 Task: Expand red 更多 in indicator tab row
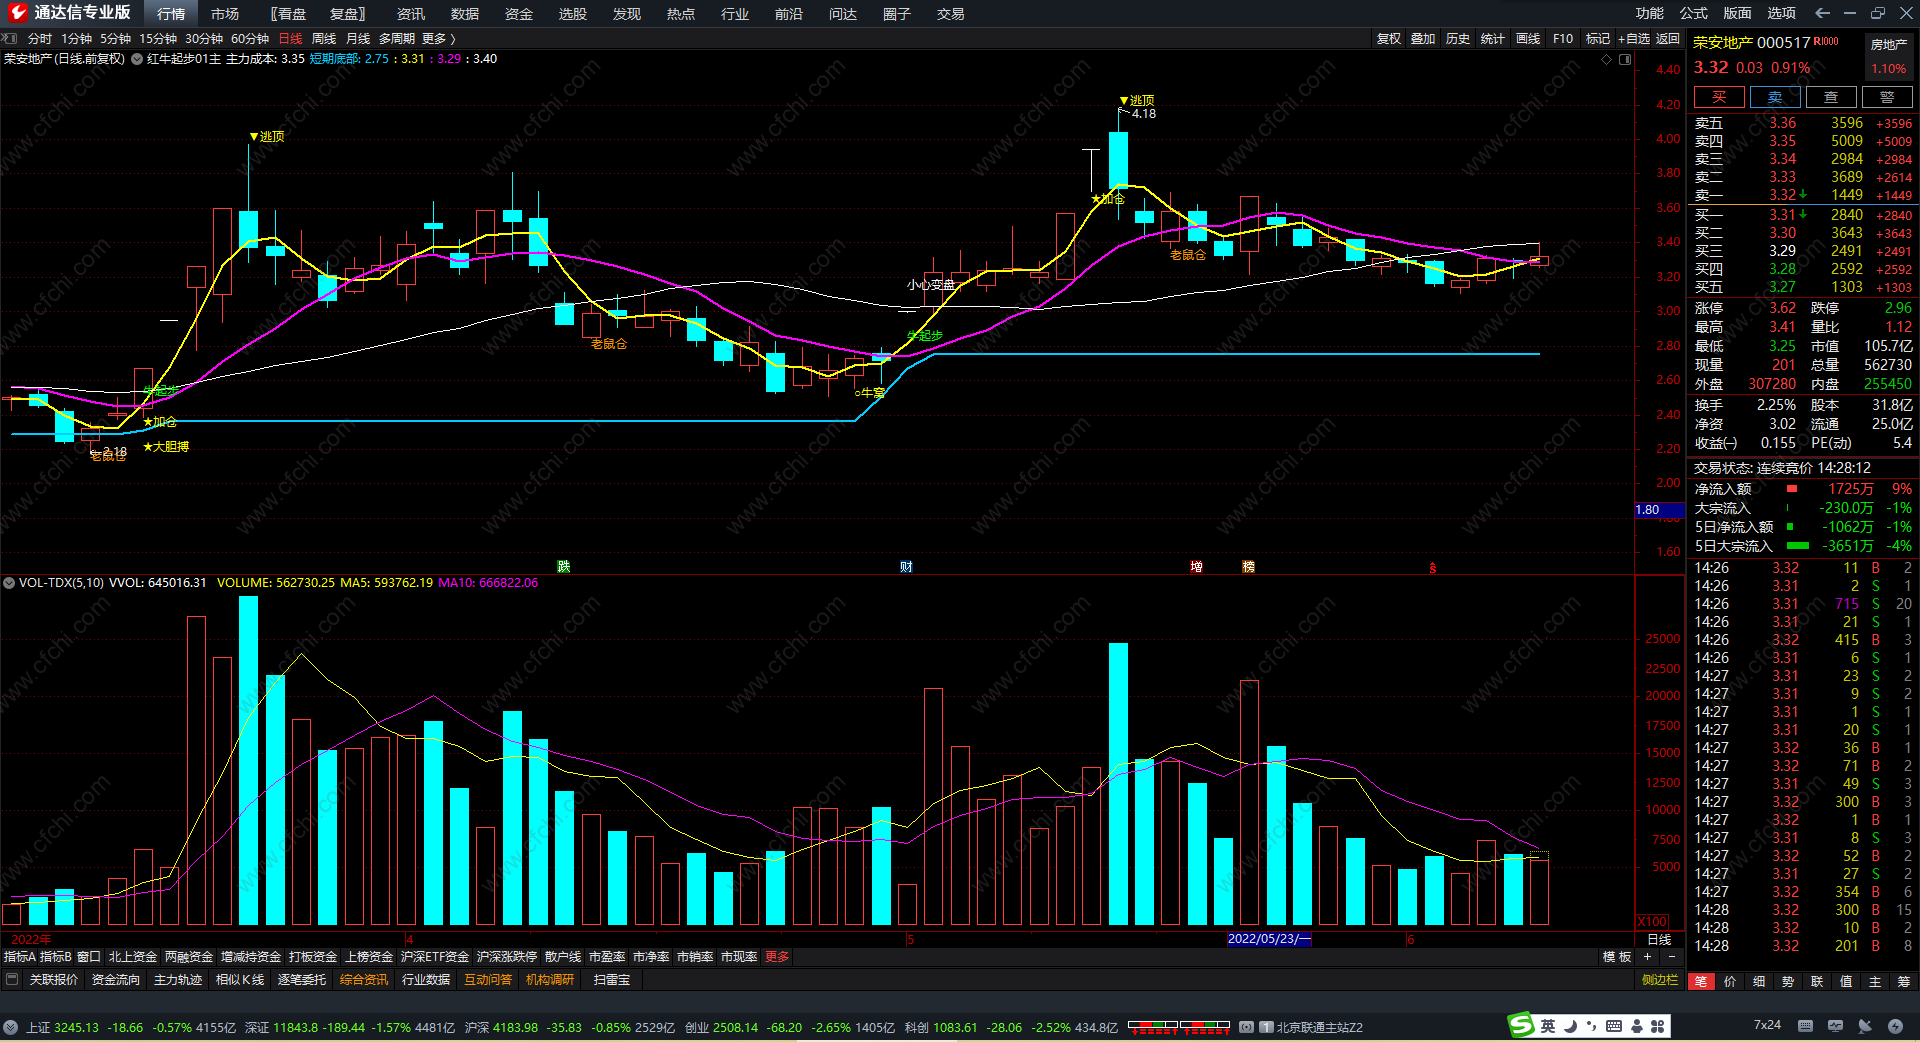click(777, 957)
